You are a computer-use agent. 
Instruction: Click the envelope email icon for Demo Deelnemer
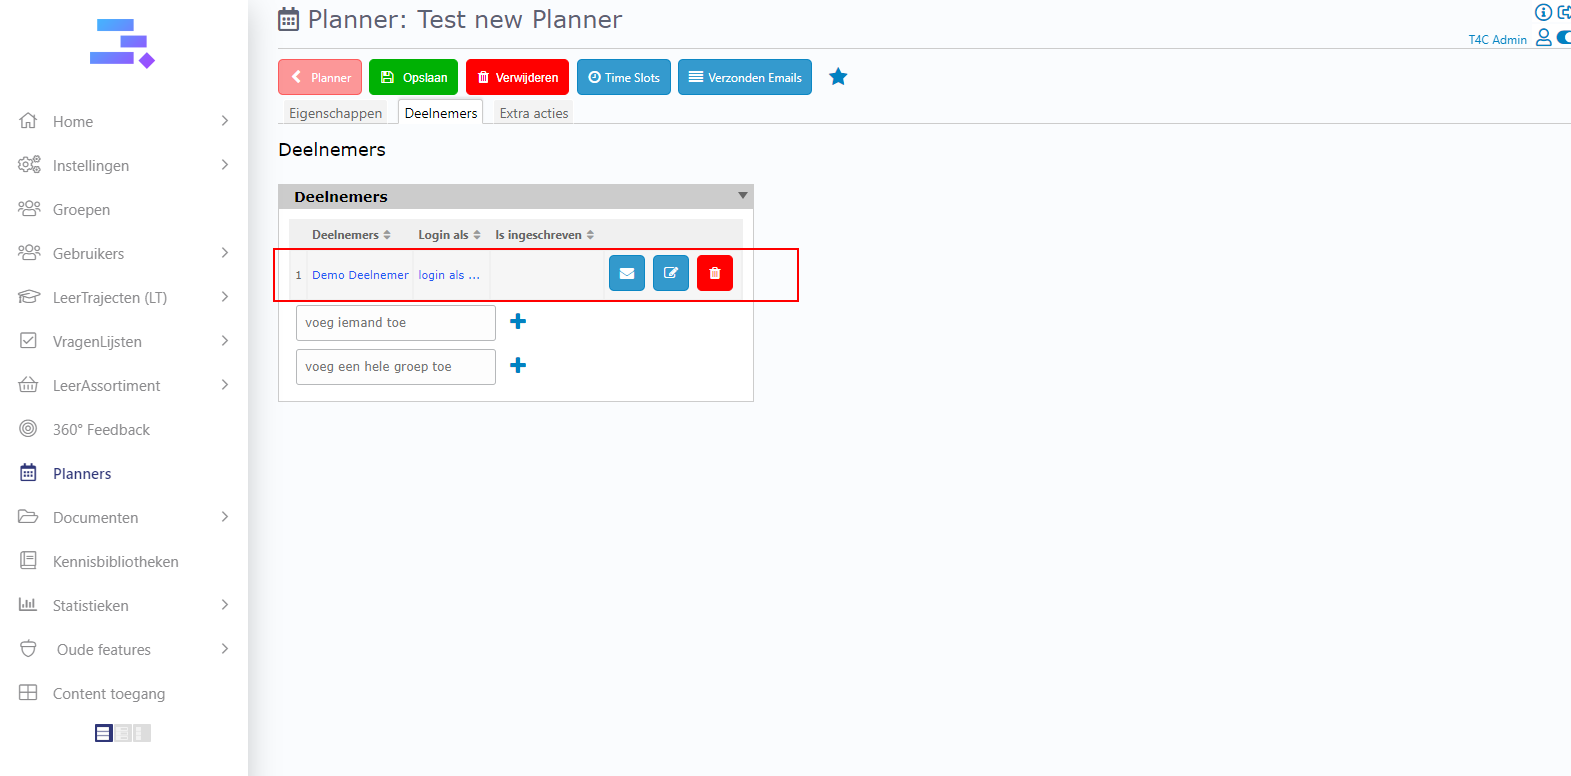tap(626, 273)
